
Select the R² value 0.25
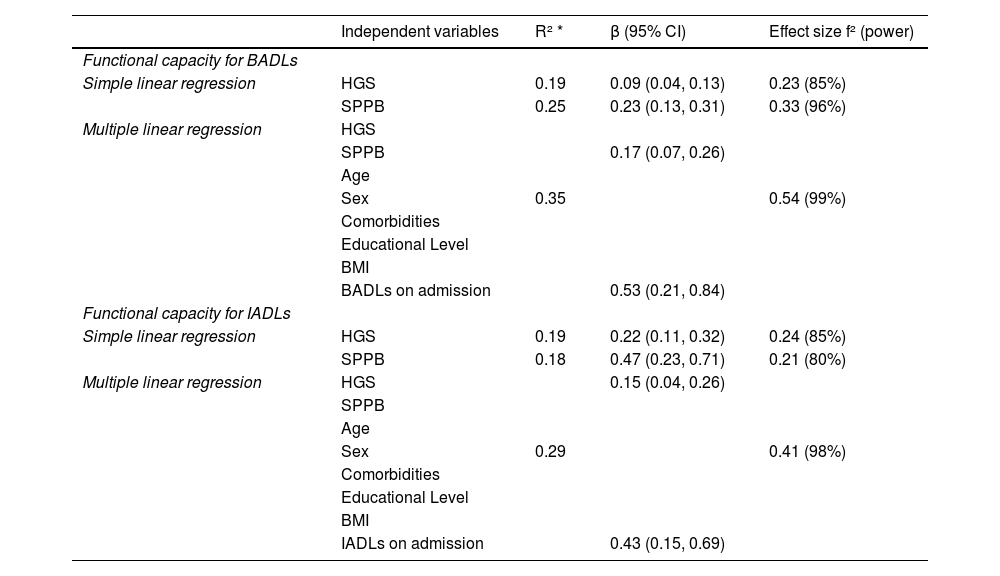(550, 107)
